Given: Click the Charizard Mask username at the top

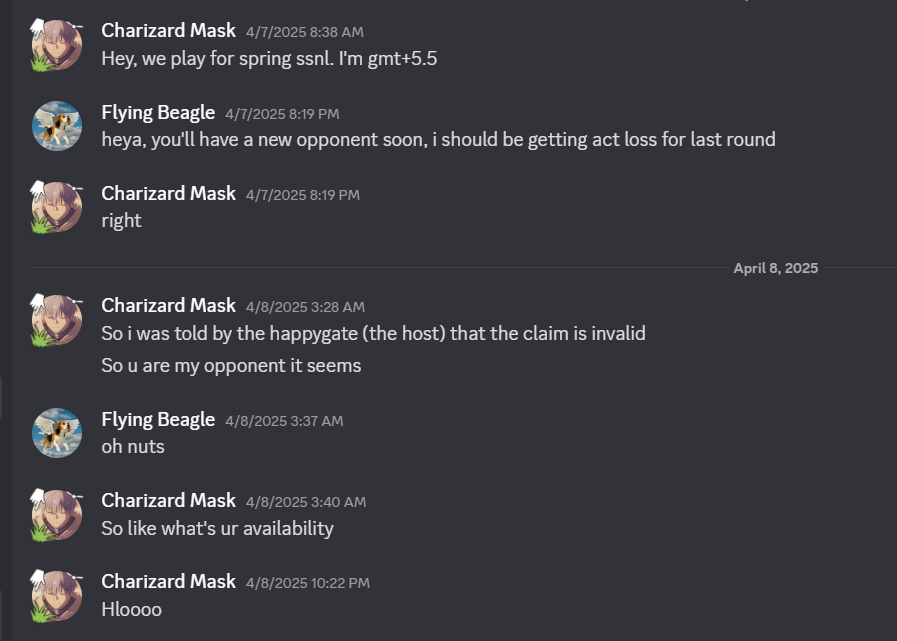Looking at the screenshot, I should click(x=168, y=30).
